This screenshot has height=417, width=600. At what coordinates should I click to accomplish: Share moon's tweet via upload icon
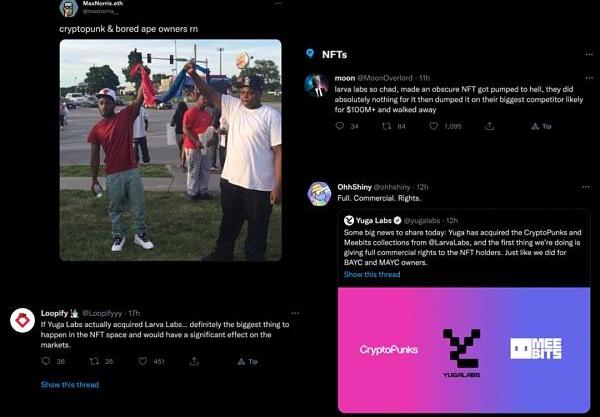coord(489,126)
